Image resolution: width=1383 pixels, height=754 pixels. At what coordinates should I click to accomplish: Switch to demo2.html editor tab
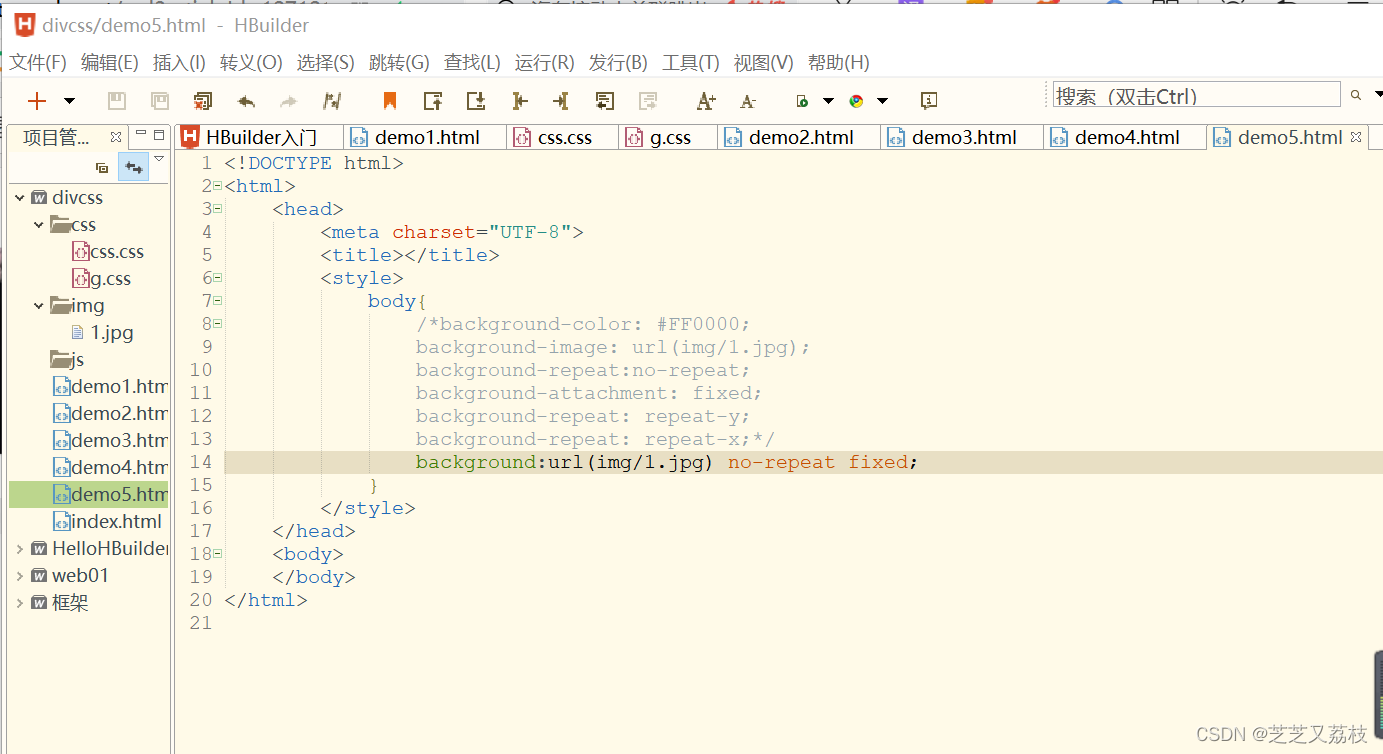pyautogui.click(x=800, y=138)
